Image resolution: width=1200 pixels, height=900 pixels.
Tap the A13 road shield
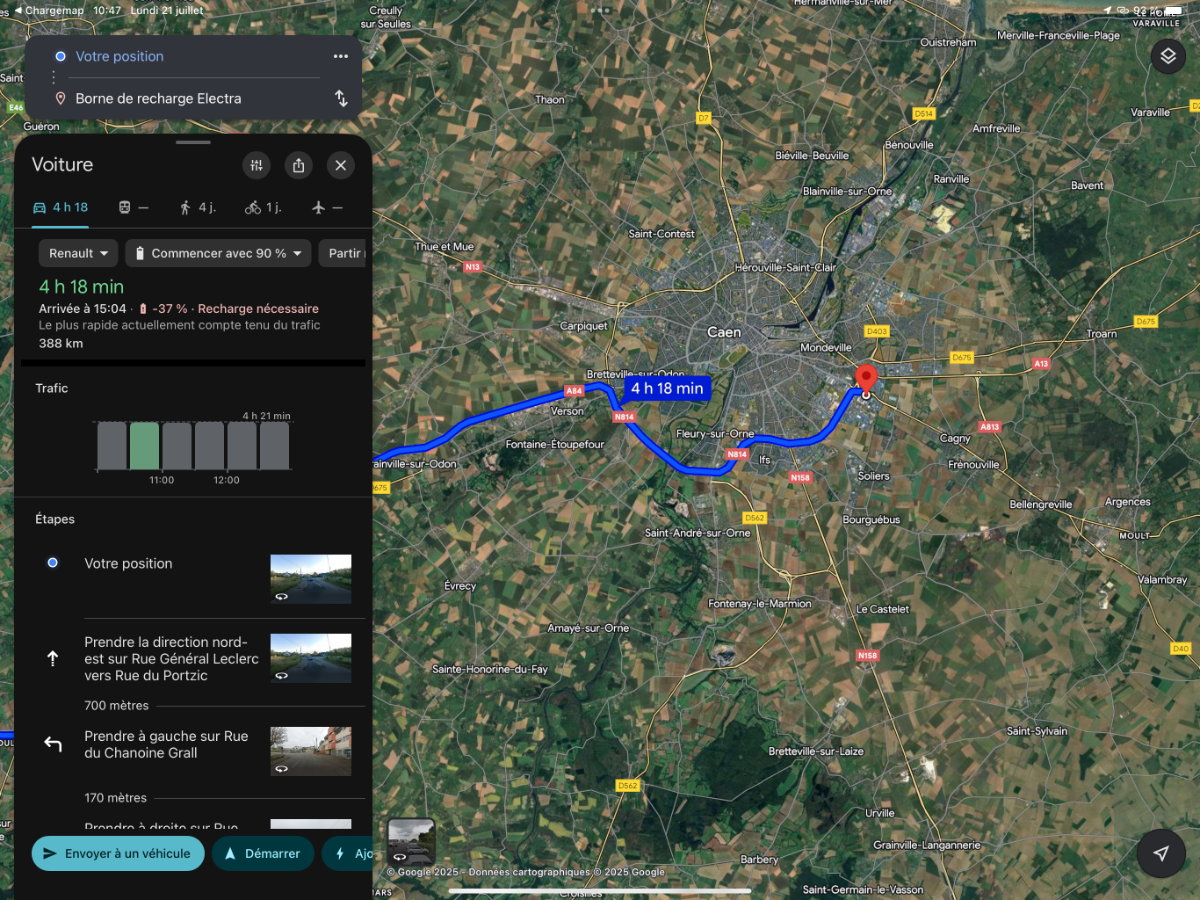tap(1042, 364)
